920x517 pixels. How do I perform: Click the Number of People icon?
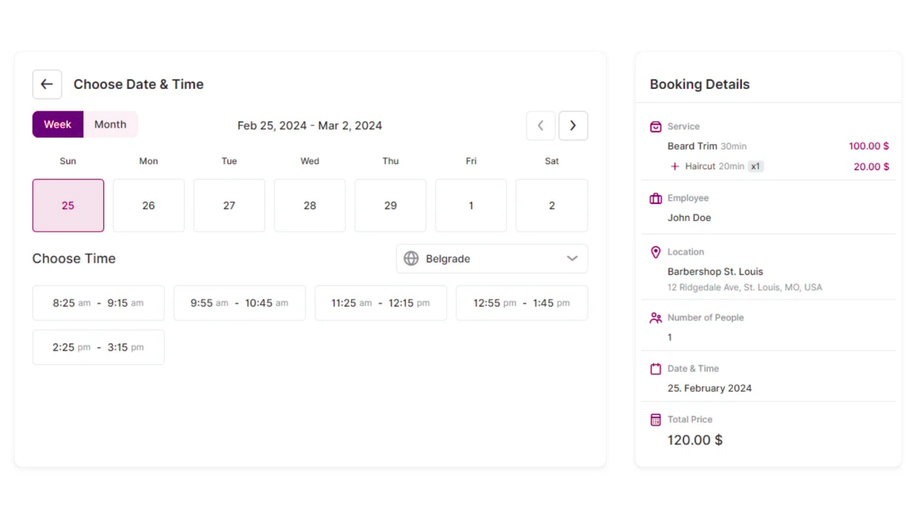[x=656, y=318]
